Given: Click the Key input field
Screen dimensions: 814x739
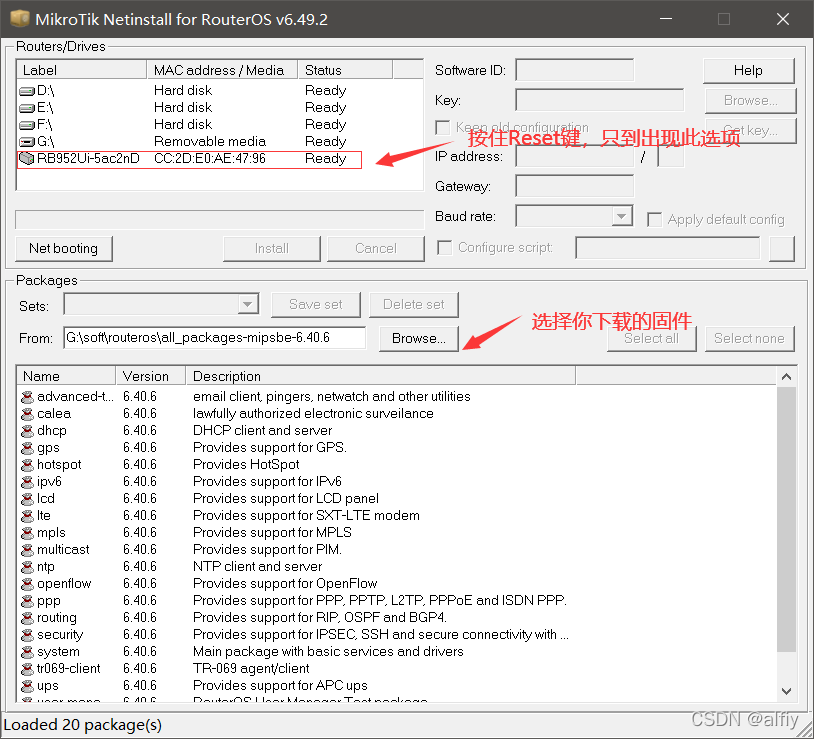Looking at the screenshot, I should click(x=600, y=100).
